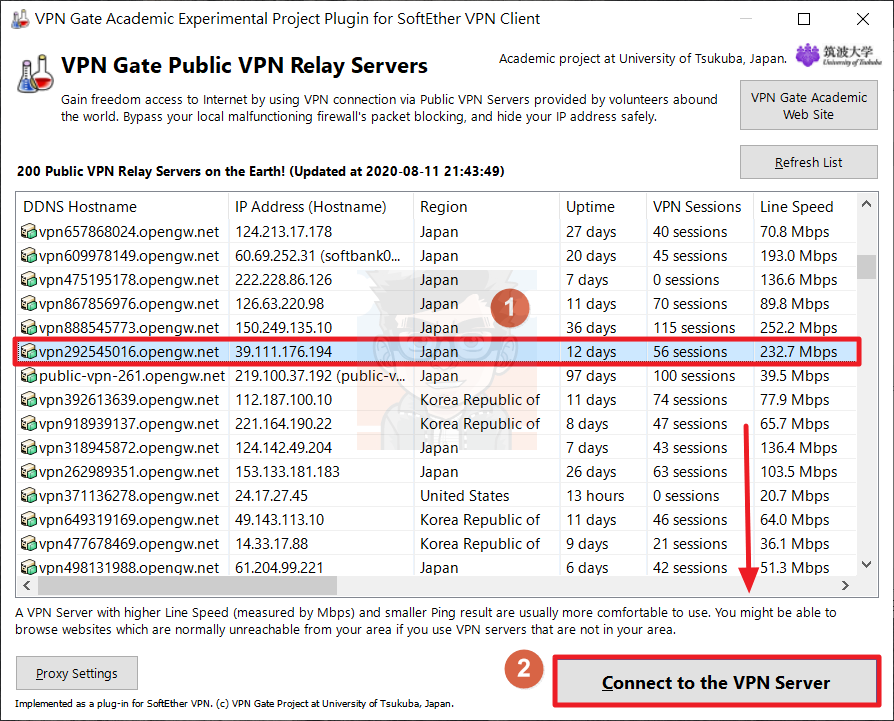
Task: Click the United States region cell
Action: point(465,496)
